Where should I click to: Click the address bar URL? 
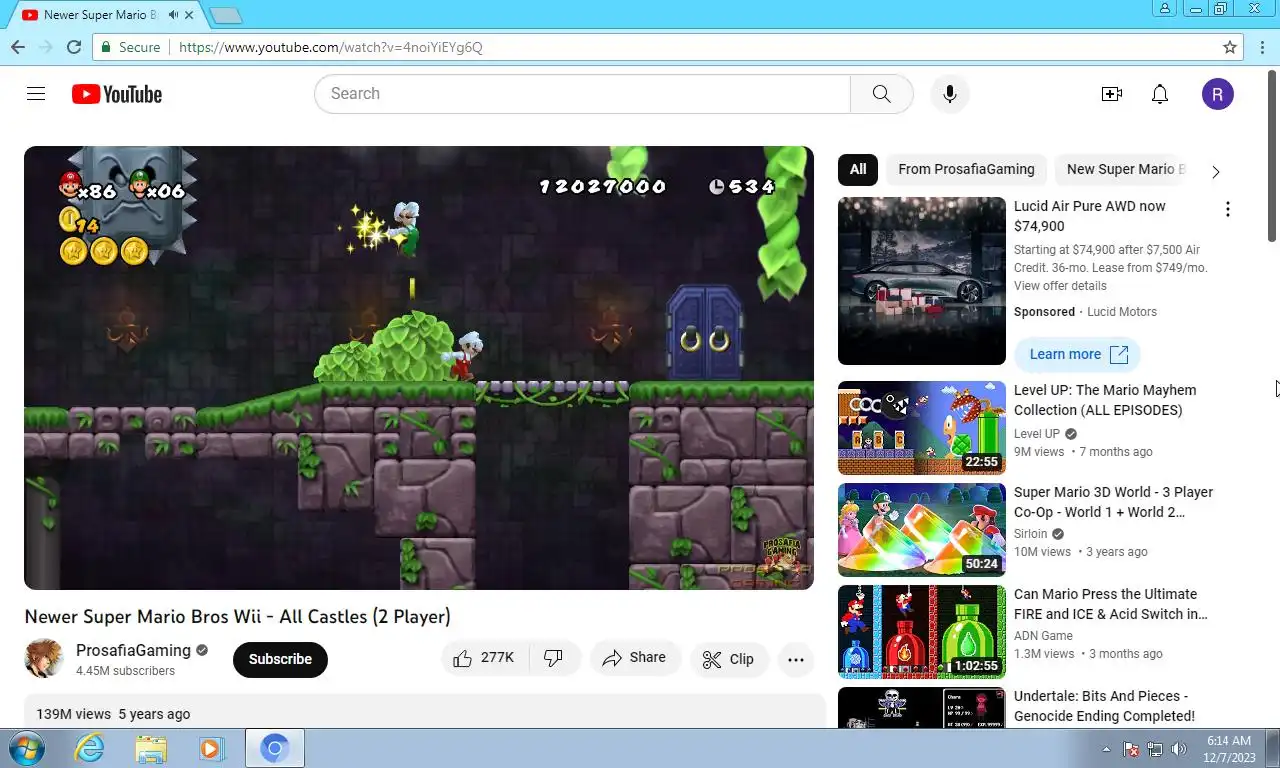click(x=331, y=47)
